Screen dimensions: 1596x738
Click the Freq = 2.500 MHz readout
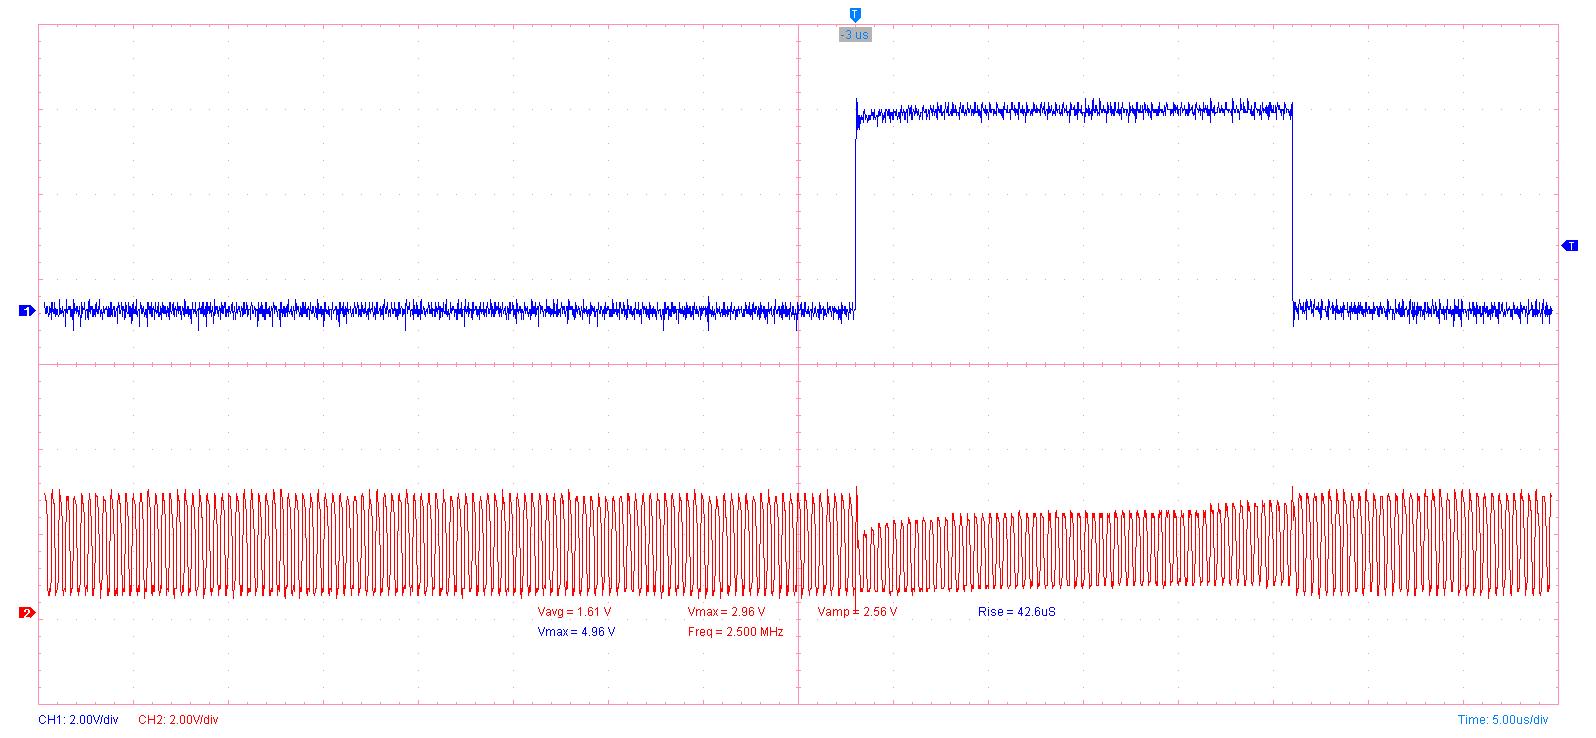tap(735, 632)
